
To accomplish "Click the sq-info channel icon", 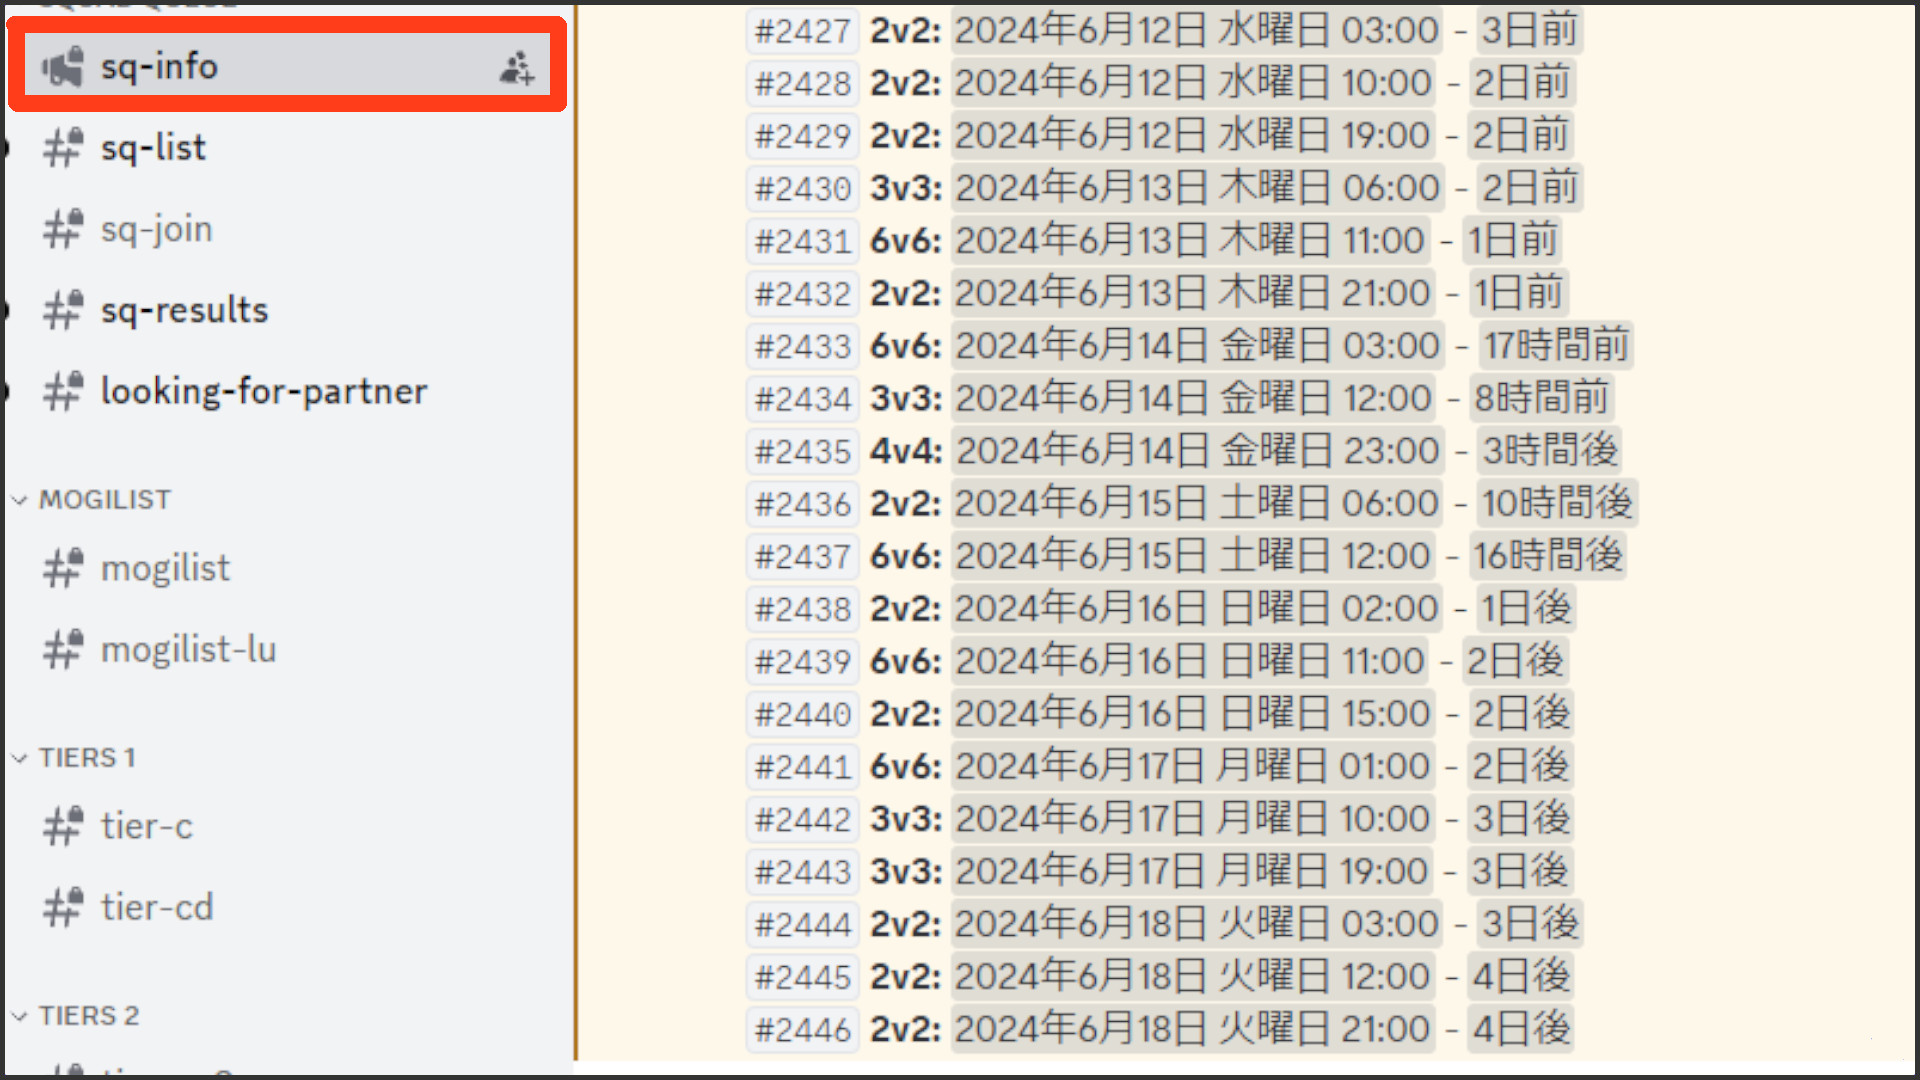I will point(63,67).
